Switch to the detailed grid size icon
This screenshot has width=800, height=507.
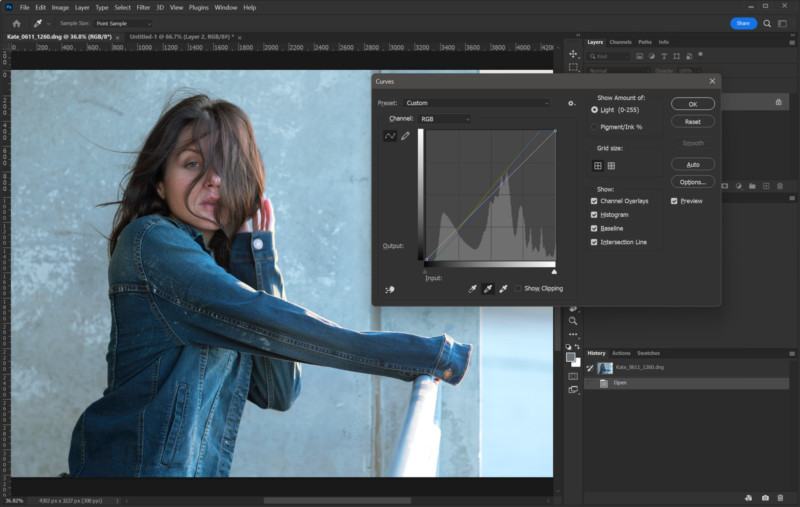tap(611, 166)
